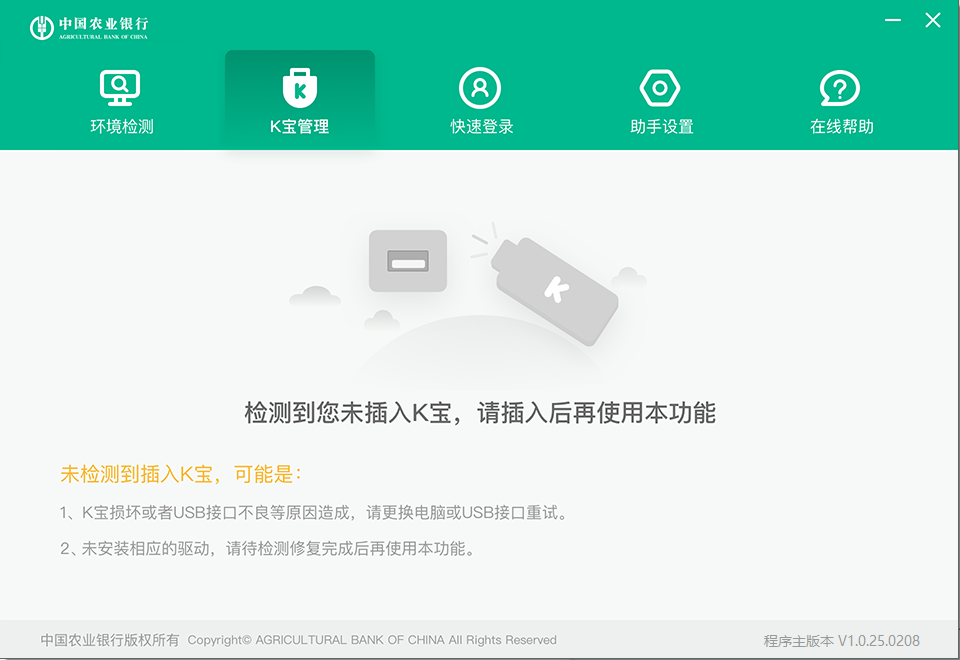Viewport: 960px width, 660px height.
Task: Click the 快速登录 person icon
Action: click(x=480, y=87)
